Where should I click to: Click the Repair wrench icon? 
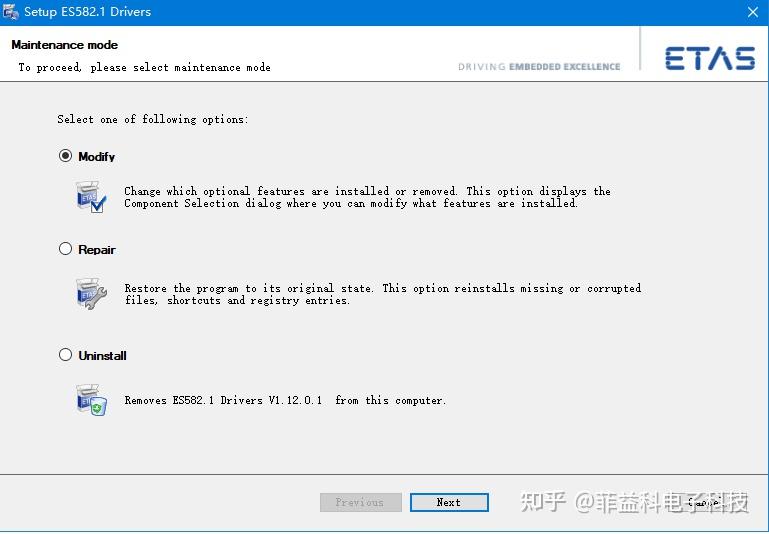click(91, 294)
